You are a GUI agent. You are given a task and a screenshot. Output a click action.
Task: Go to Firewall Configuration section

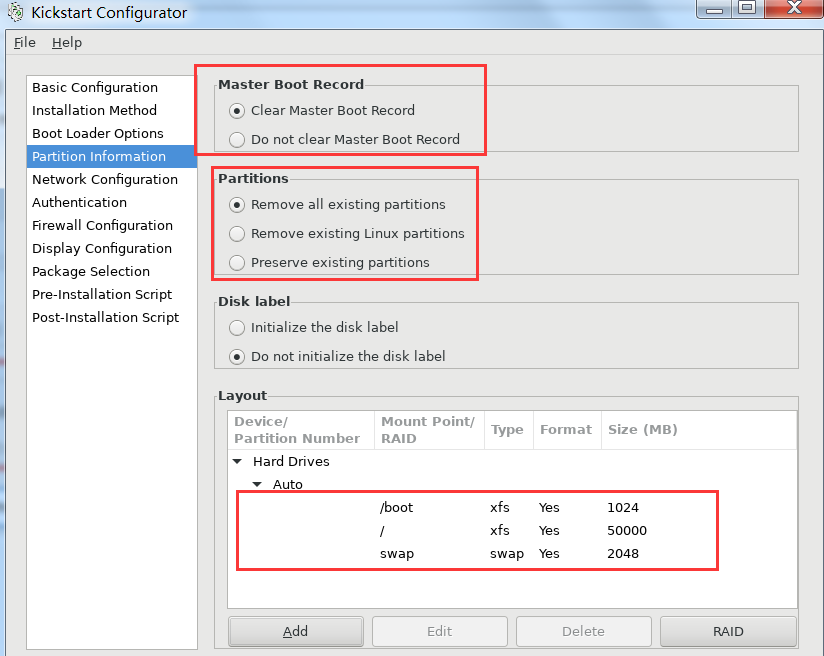pyautogui.click(x=111, y=226)
